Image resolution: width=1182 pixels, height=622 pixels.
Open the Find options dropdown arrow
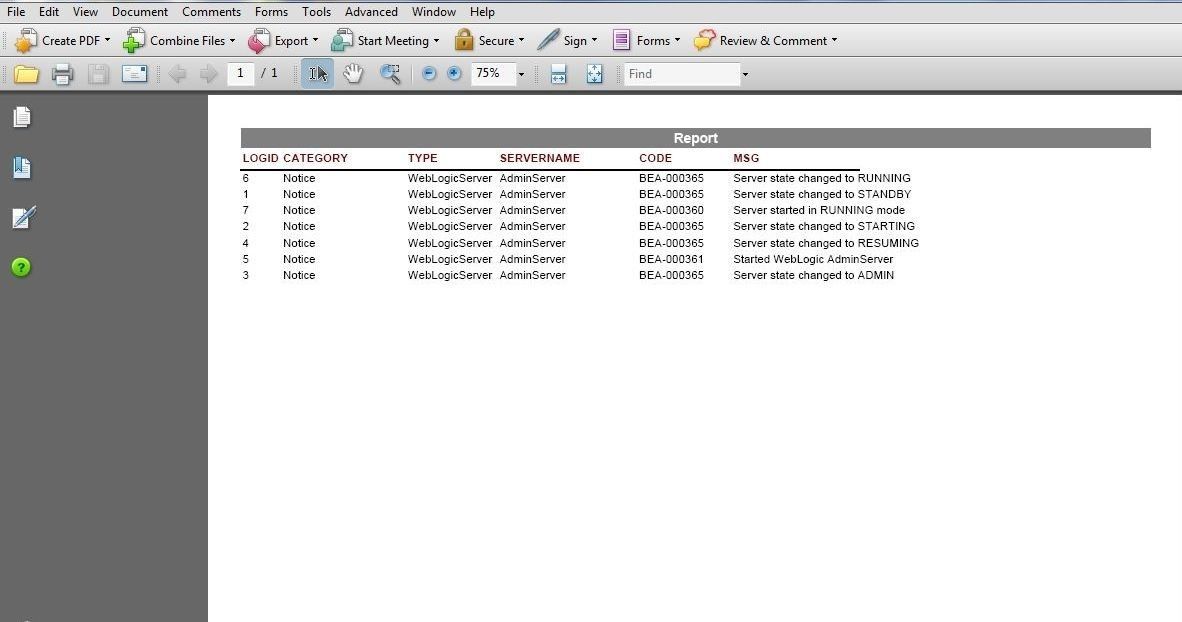[x=745, y=75]
